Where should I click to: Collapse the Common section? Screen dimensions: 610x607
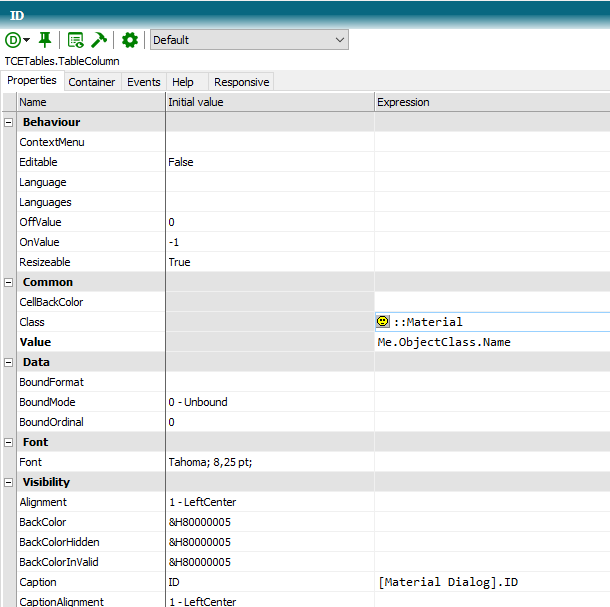(9, 282)
